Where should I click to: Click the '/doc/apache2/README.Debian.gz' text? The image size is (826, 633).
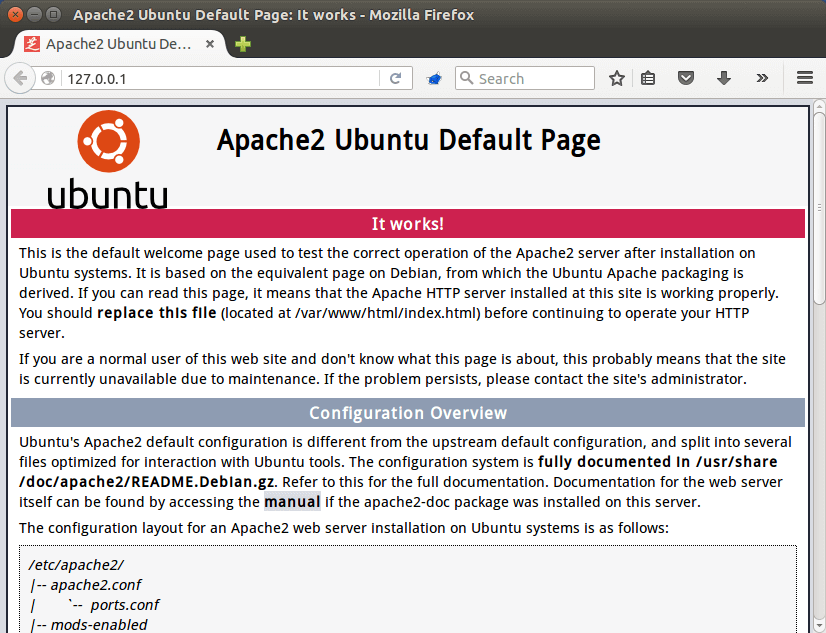[x=146, y=482]
